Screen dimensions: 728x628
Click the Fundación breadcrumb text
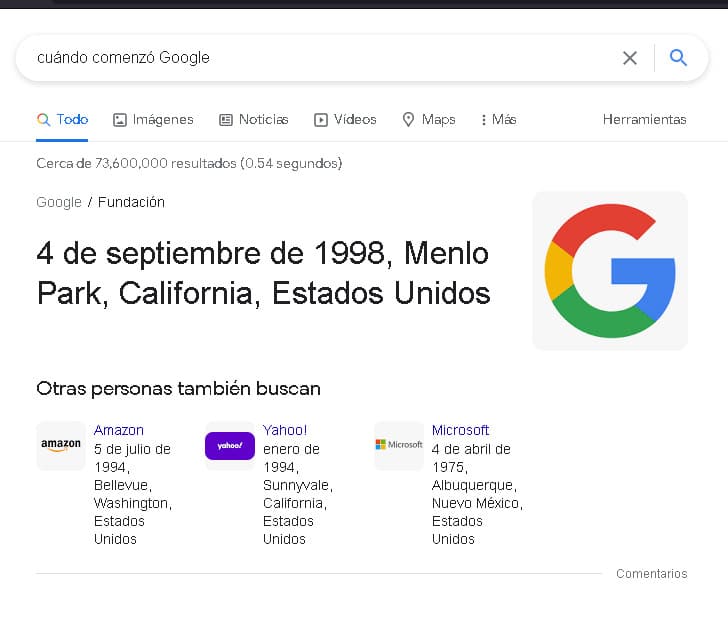point(131,202)
